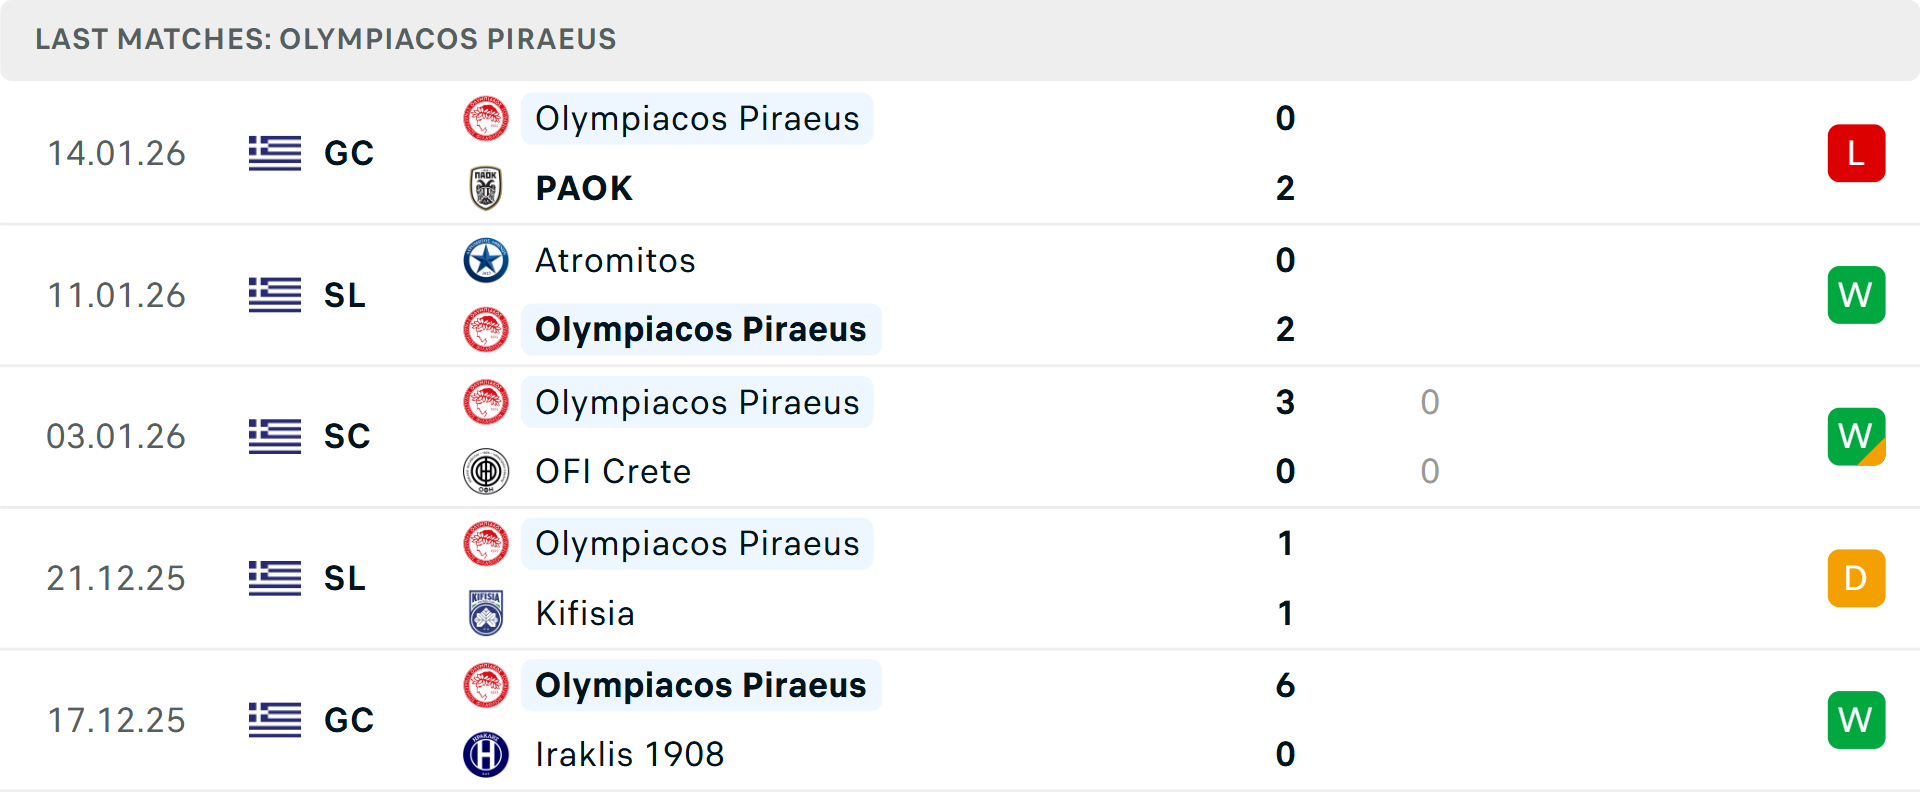Viewport: 1920px width, 792px height.
Task: Click the 17.12.25 match date
Action: pyautogui.click(x=116, y=720)
